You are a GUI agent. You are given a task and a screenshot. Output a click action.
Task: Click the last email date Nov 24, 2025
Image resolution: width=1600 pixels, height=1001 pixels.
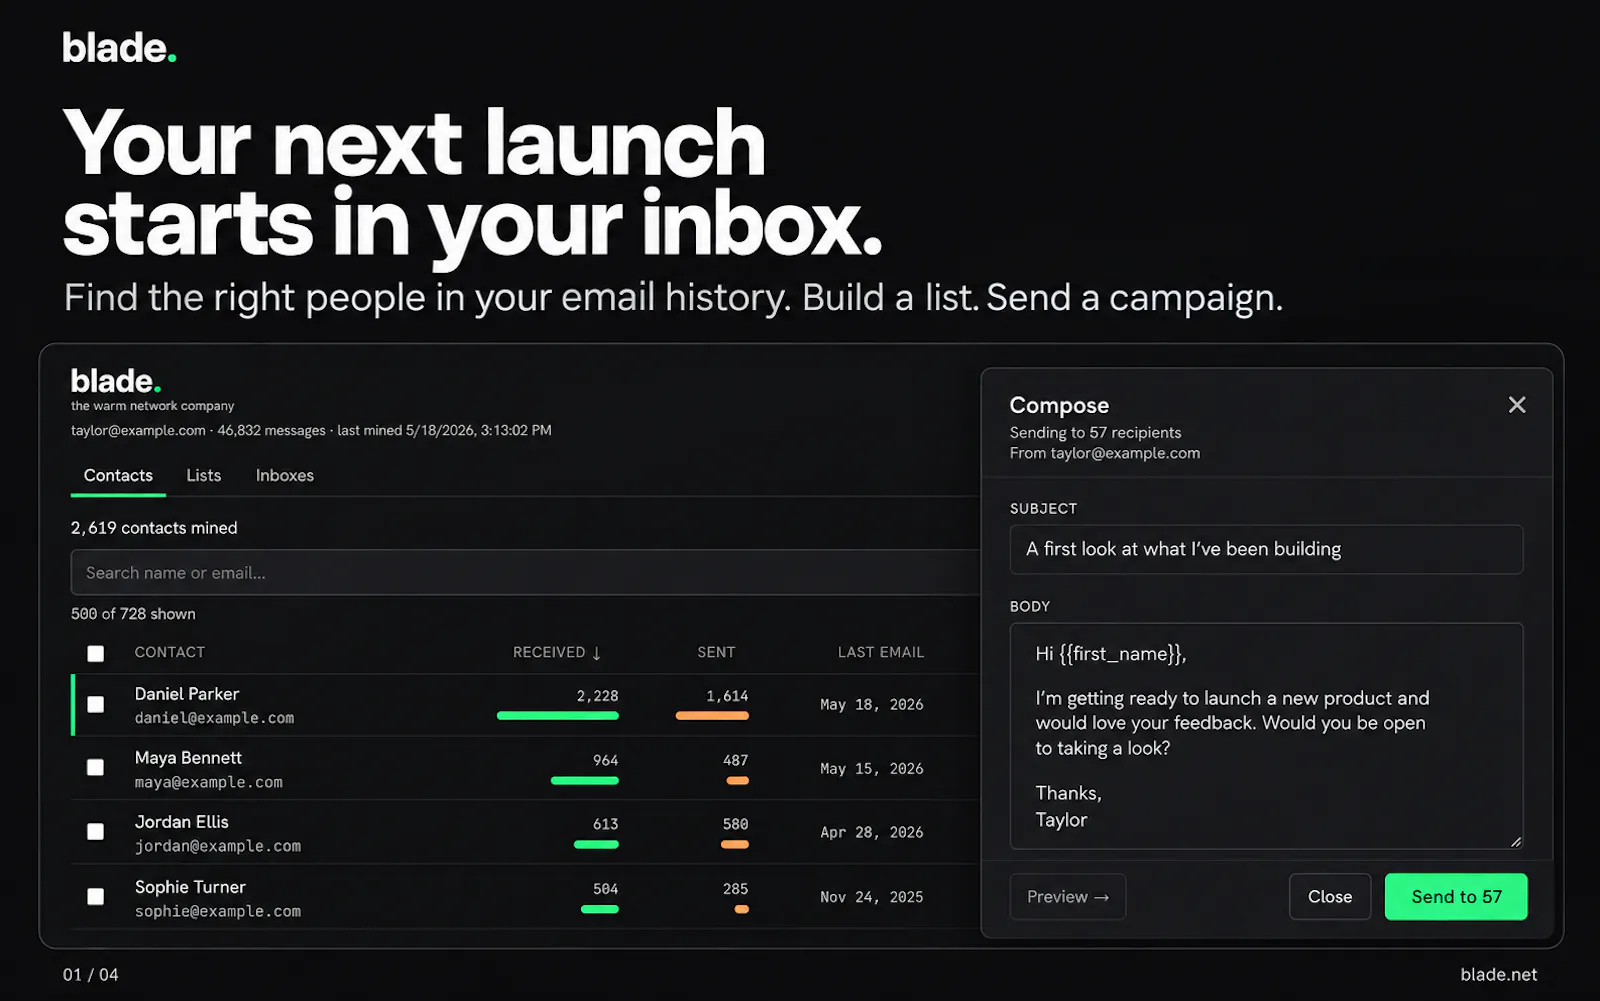point(872,898)
